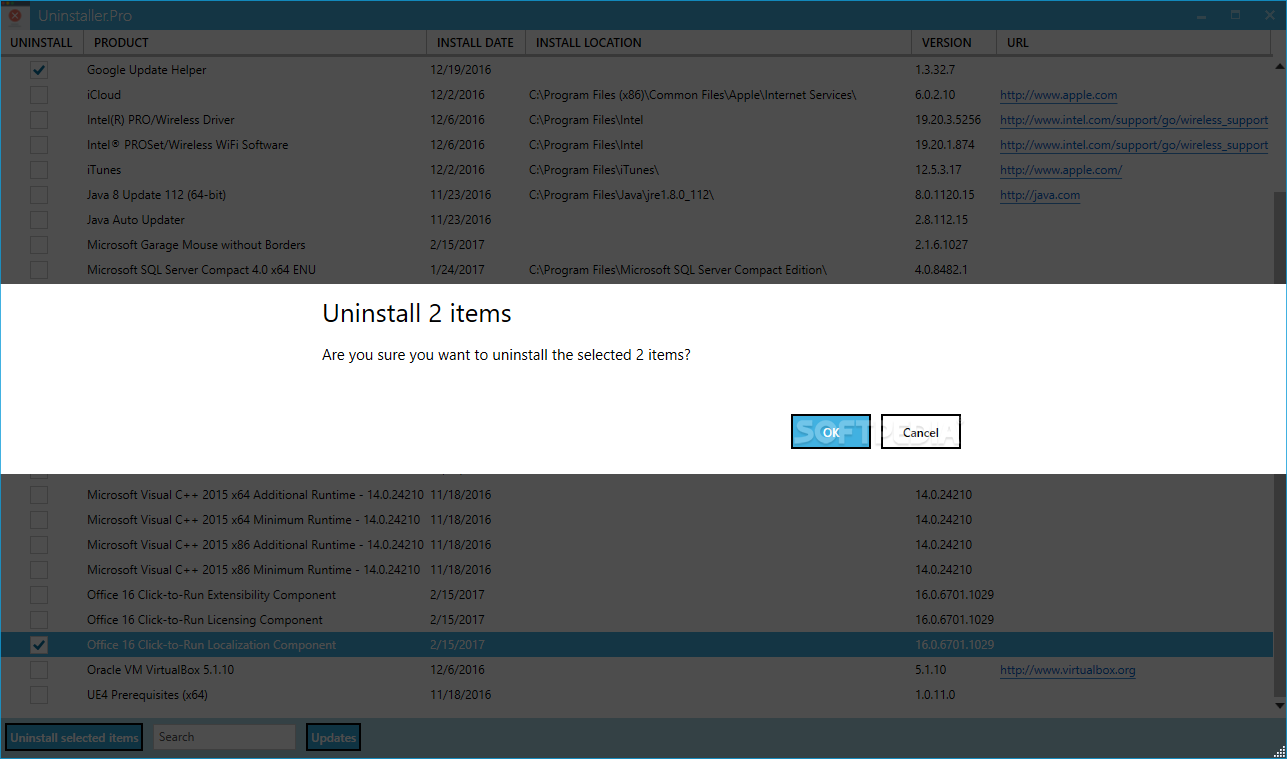The width and height of the screenshot is (1287, 759).
Task: Check Microsoft SQL Server Compact checkbox
Action: click(x=38, y=270)
